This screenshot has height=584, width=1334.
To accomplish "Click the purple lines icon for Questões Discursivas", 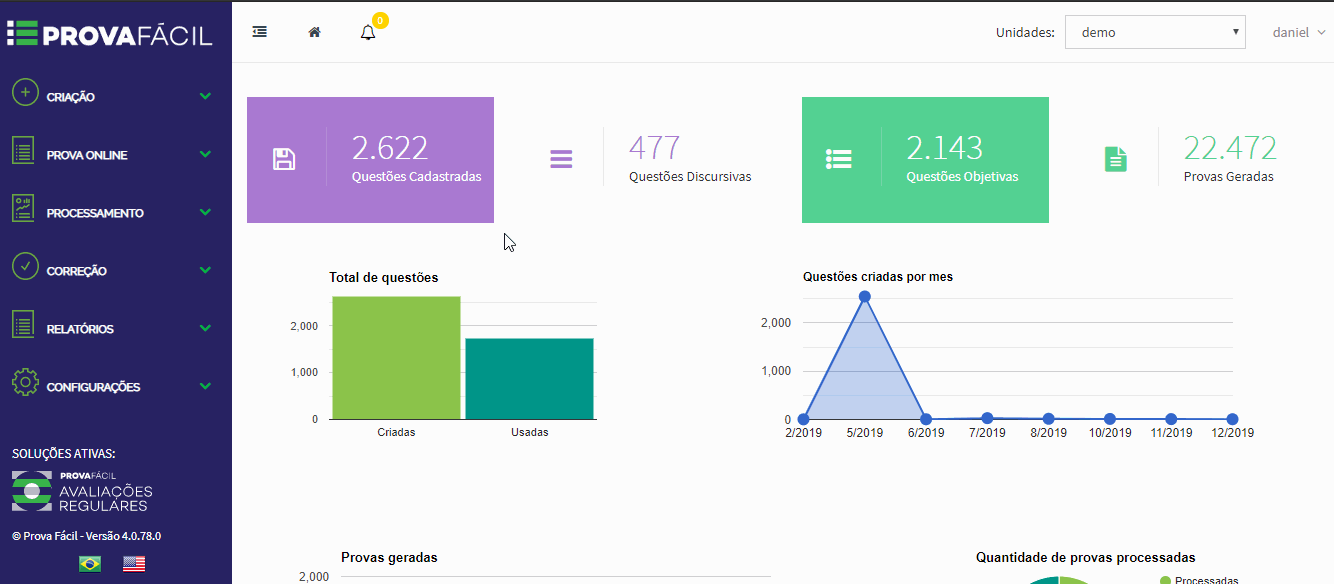I will coord(561,159).
